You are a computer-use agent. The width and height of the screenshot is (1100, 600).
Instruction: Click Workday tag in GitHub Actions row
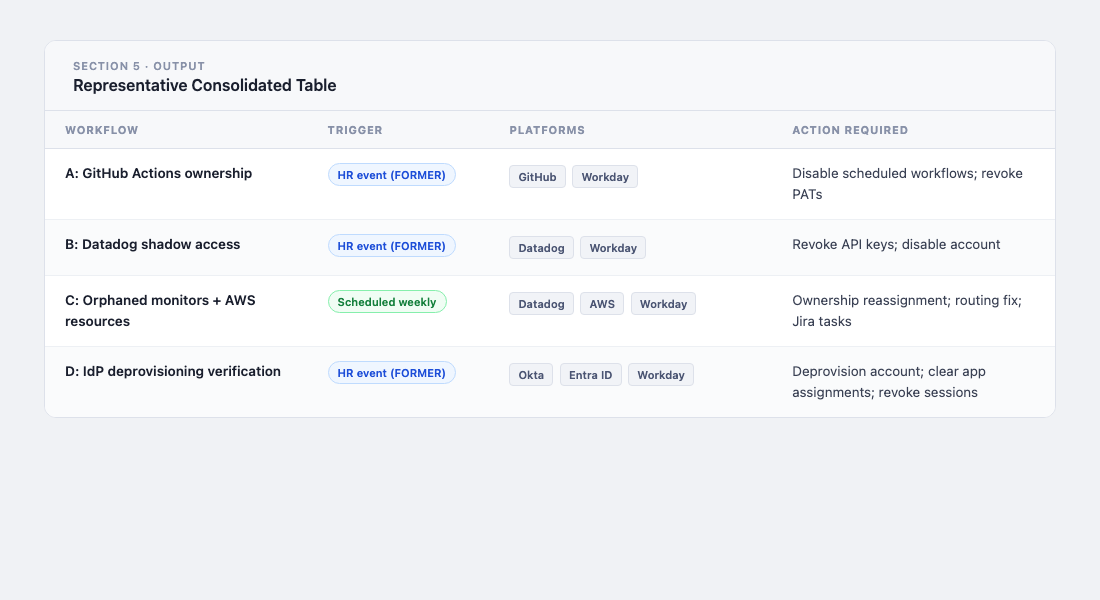pos(605,177)
